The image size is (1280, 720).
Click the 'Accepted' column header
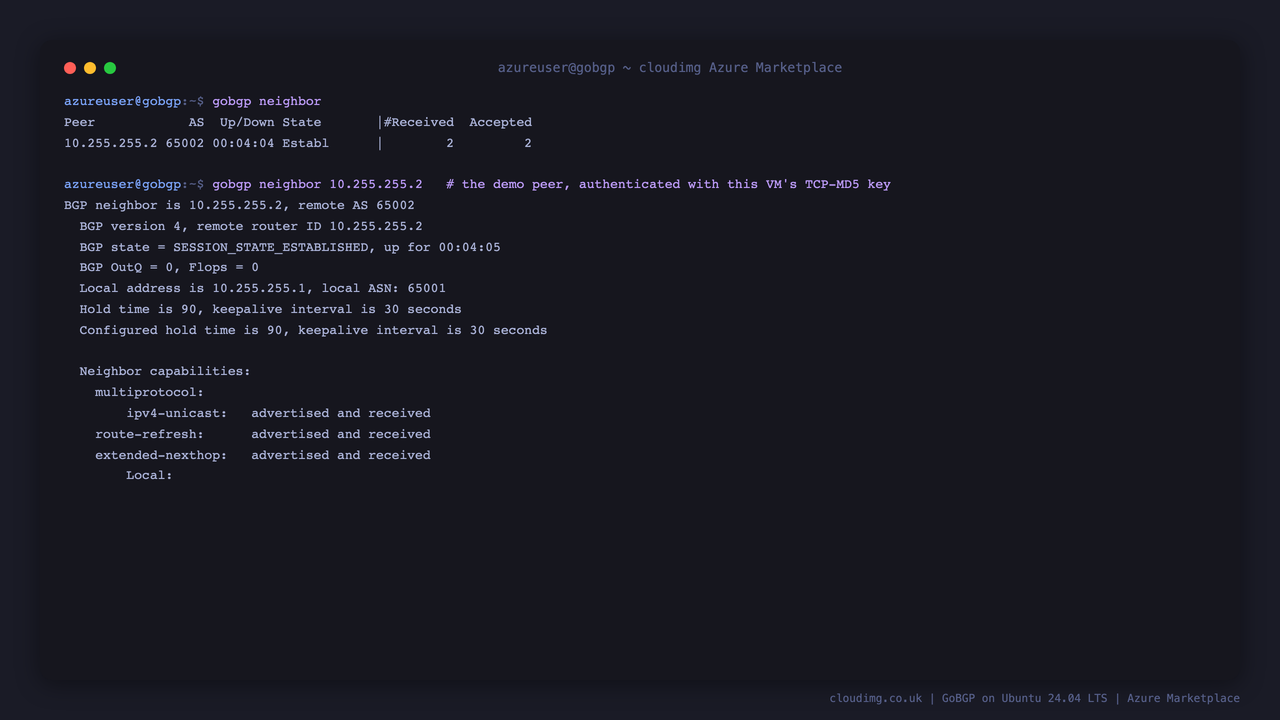(x=501, y=122)
